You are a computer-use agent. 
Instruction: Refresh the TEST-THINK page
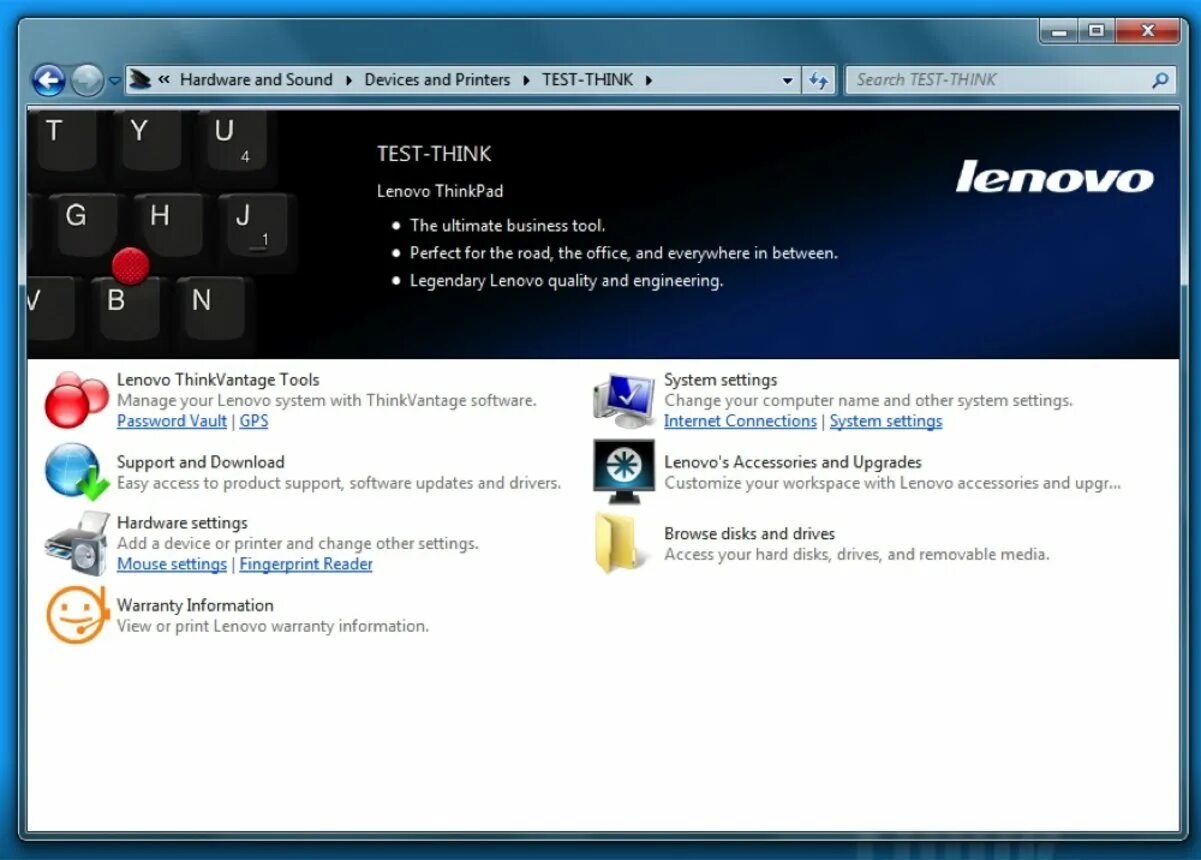point(819,79)
